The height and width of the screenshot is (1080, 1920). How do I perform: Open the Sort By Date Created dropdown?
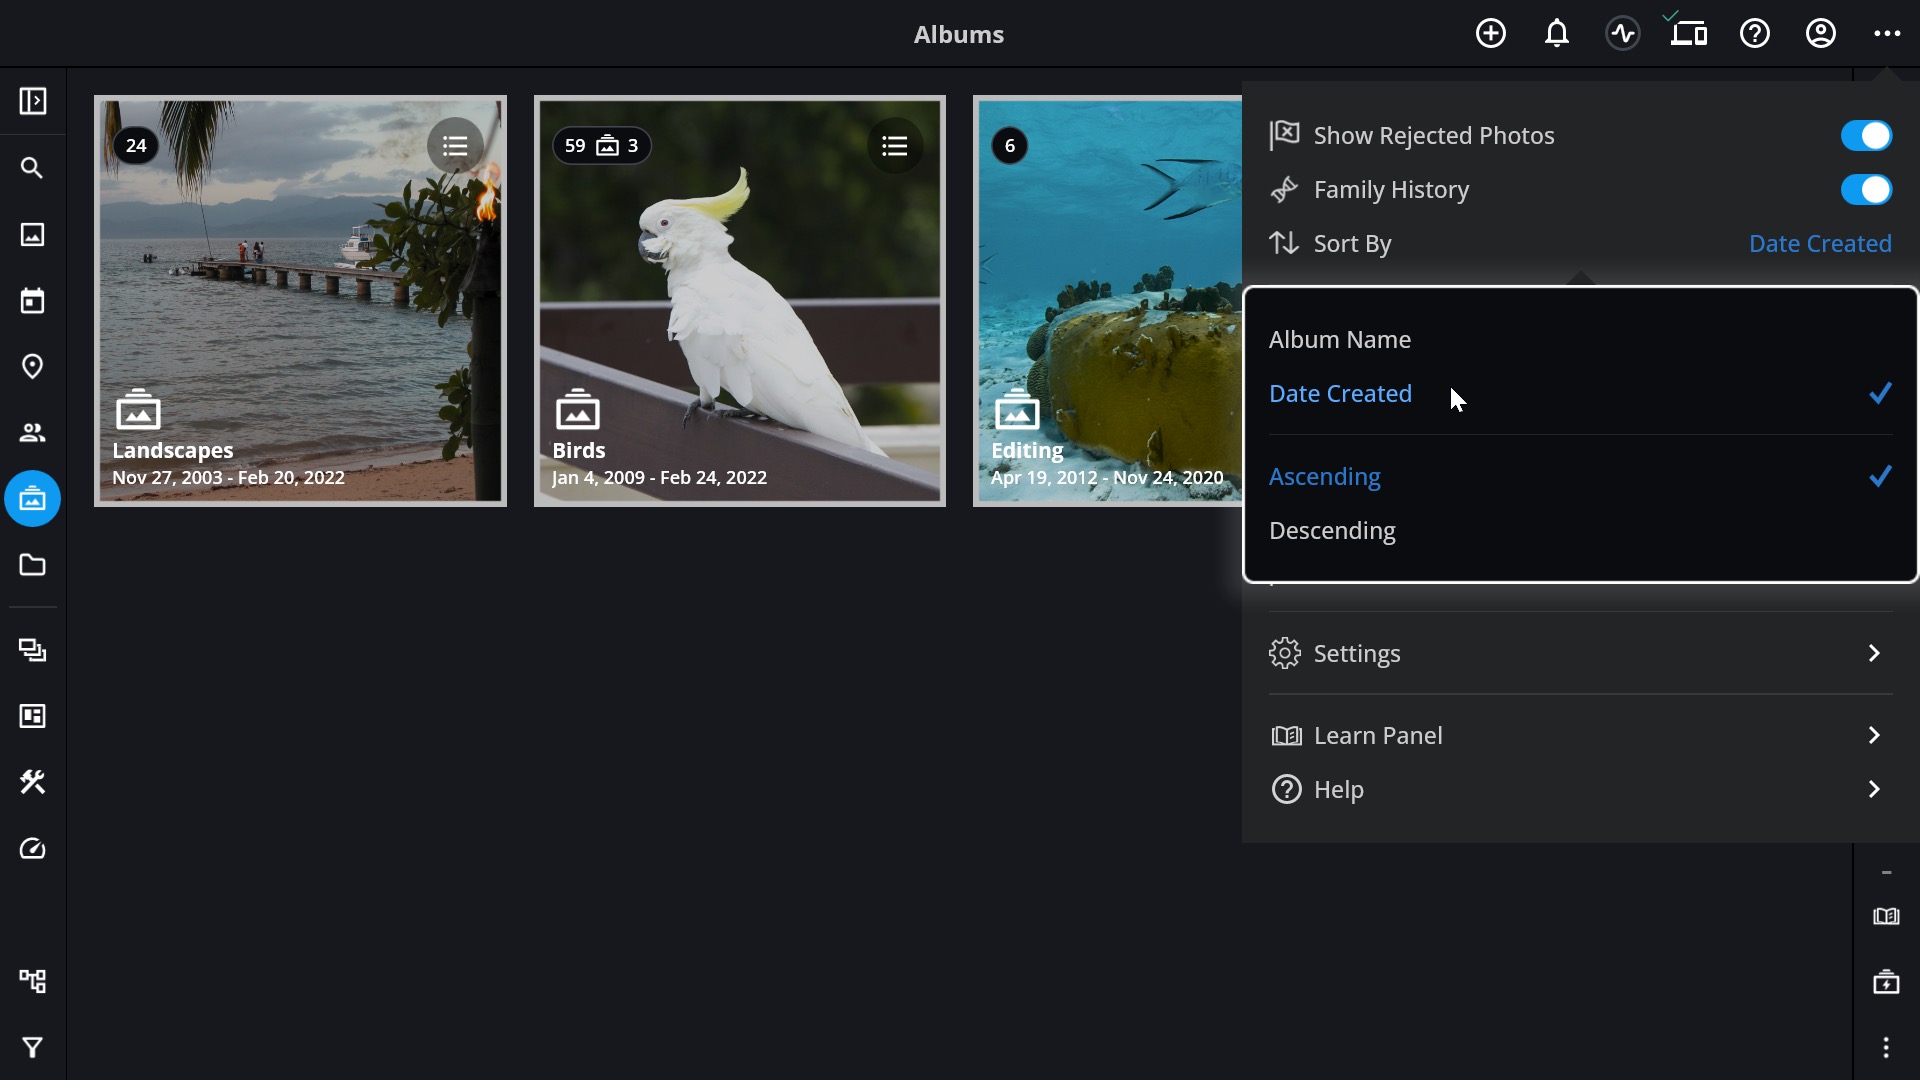pos(1819,243)
